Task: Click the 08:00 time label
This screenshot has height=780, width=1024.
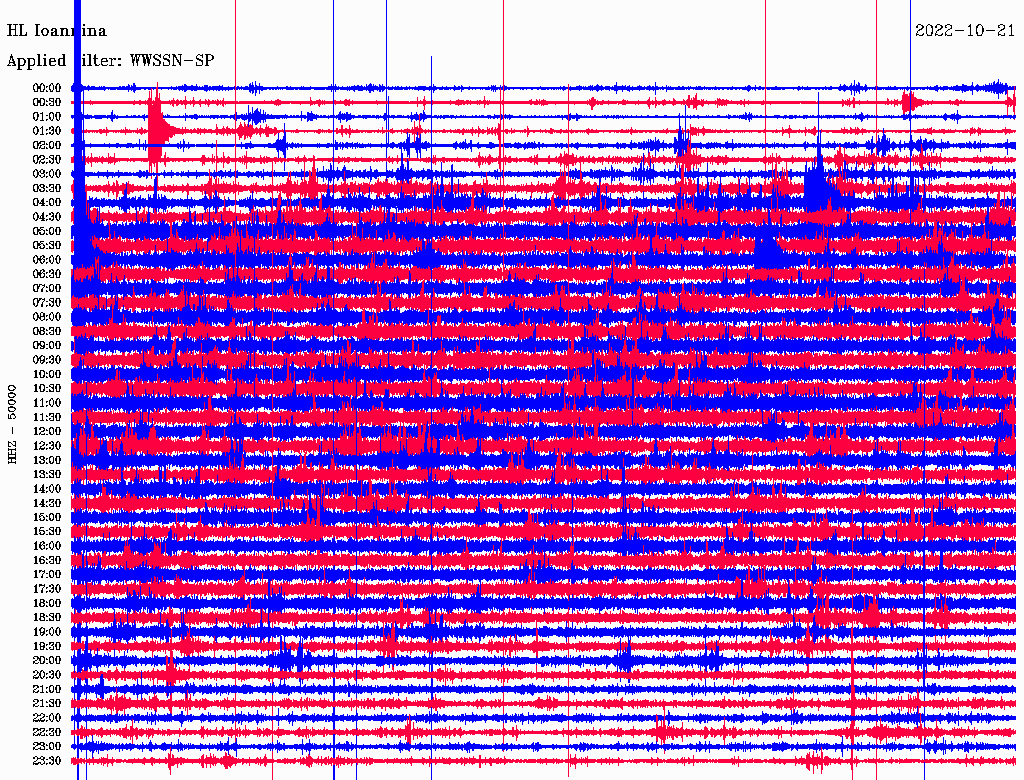Action: coord(47,317)
